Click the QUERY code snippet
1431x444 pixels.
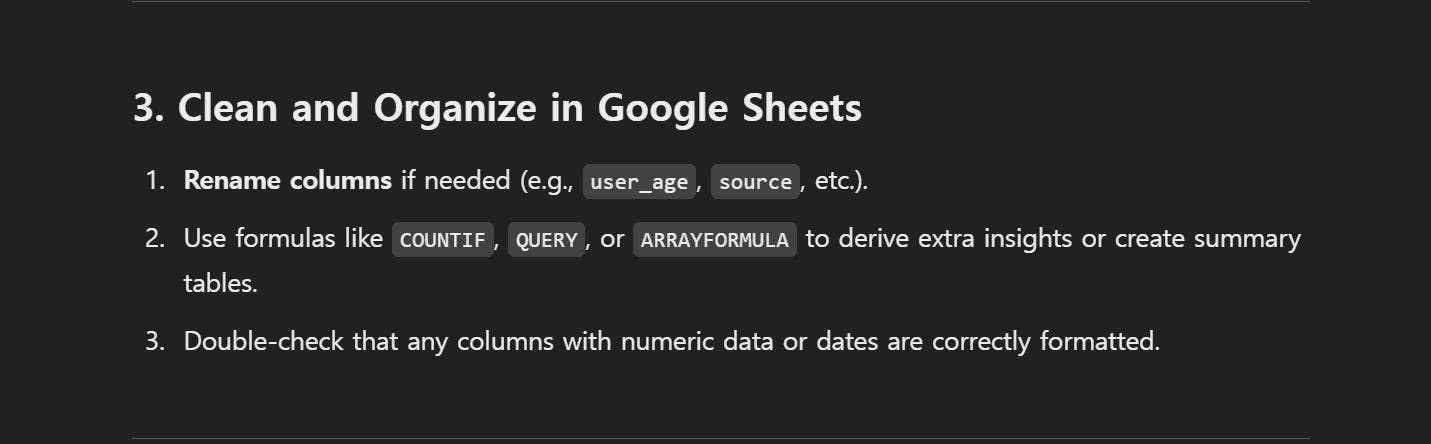546,240
